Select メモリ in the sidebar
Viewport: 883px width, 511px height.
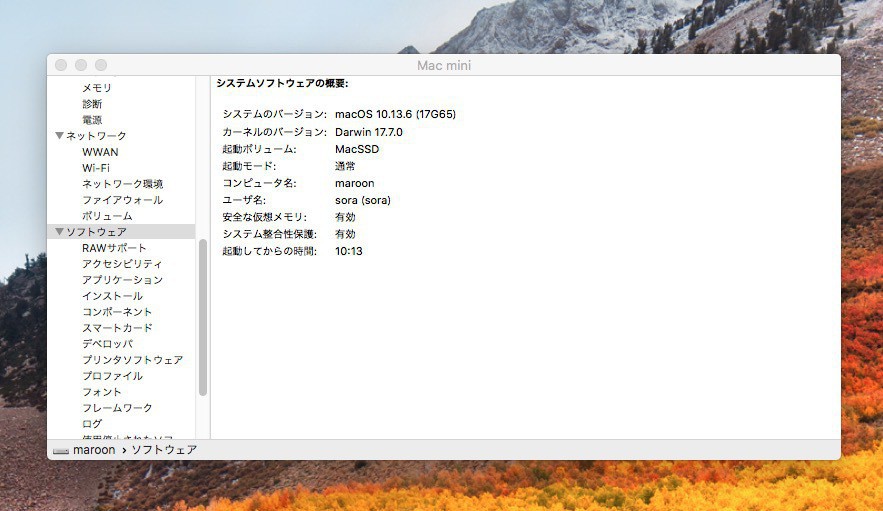pos(97,88)
